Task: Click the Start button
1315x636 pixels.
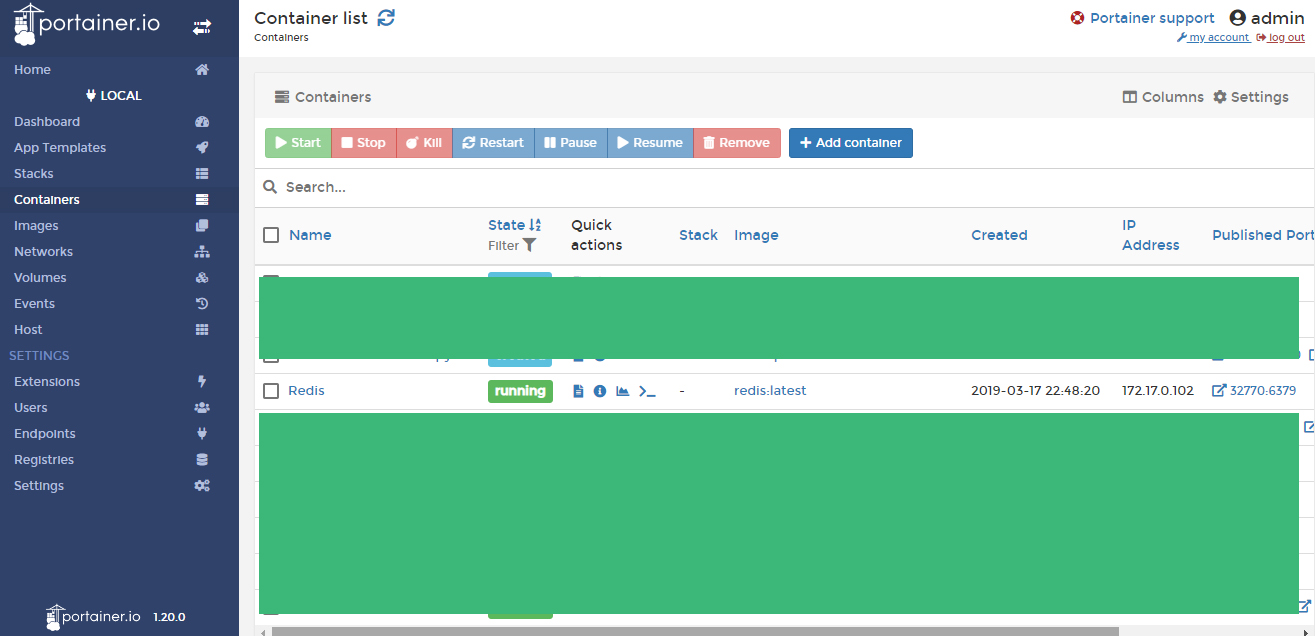Action: 298,143
